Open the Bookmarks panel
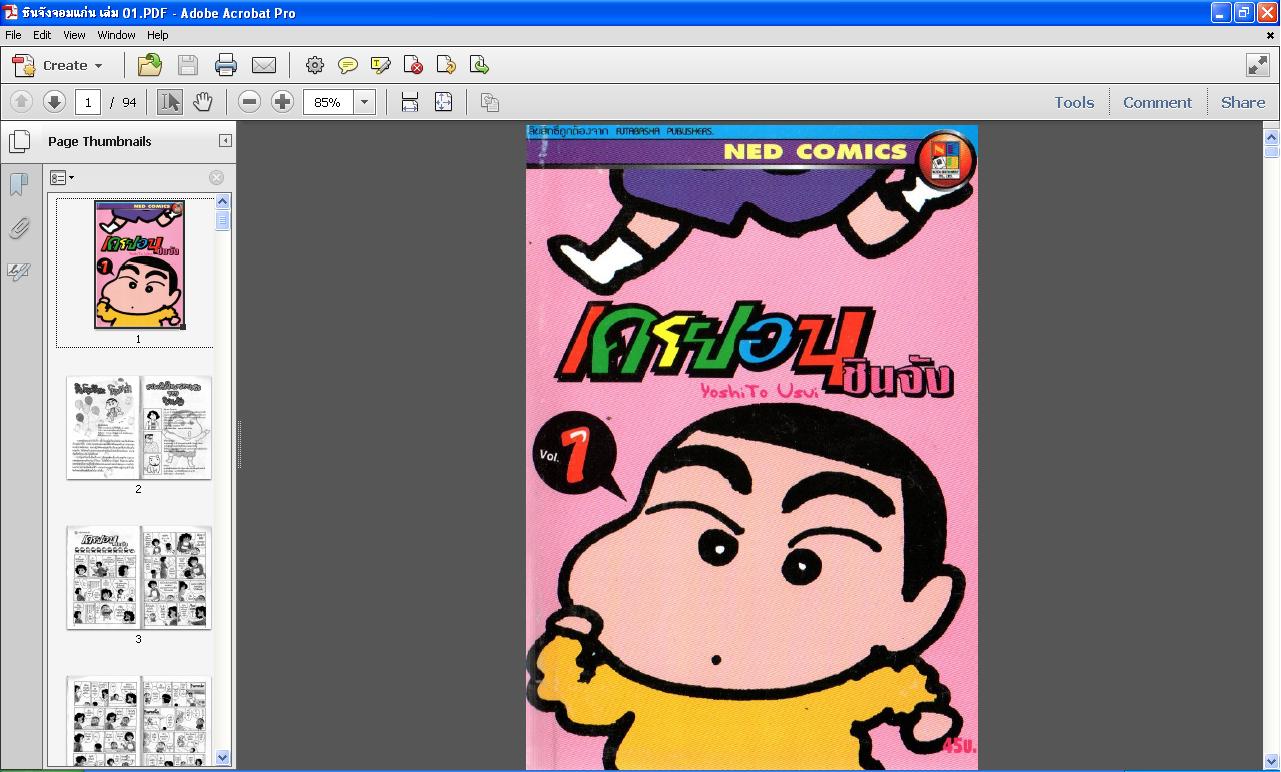This screenshot has width=1281, height=772. click(x=18, y=184)
